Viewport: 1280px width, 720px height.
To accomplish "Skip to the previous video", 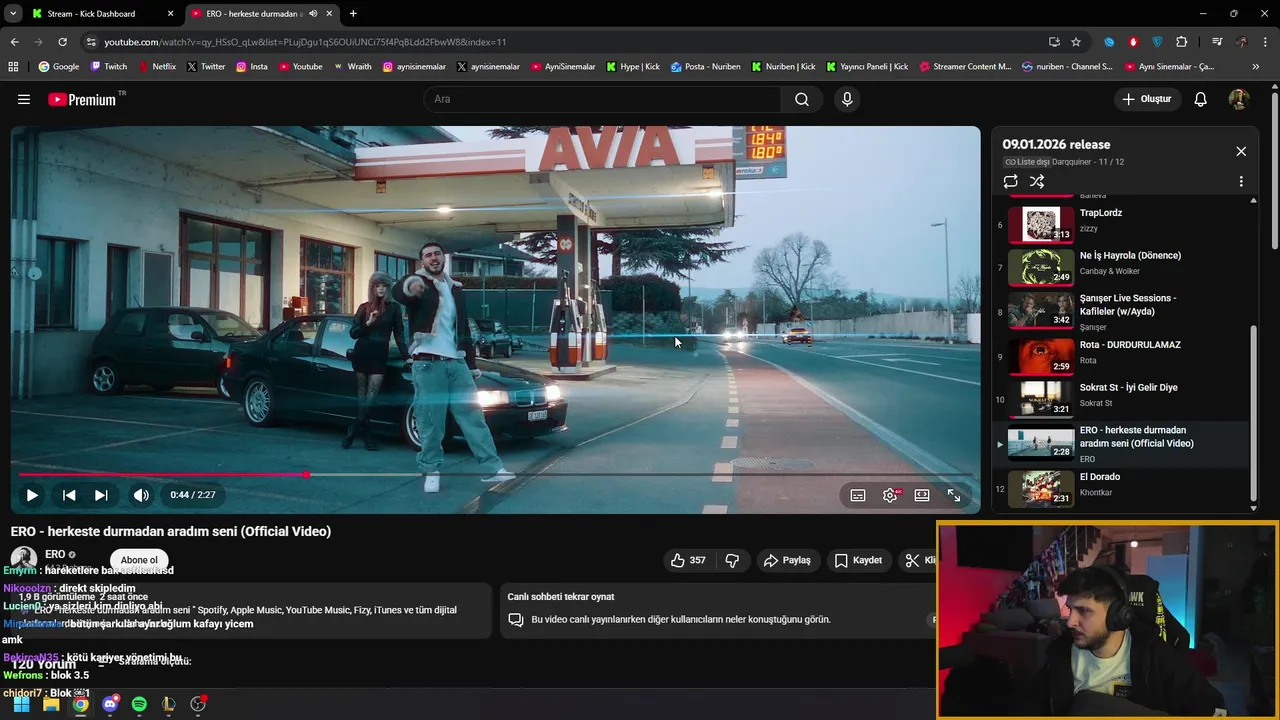I will pos(69,495).
